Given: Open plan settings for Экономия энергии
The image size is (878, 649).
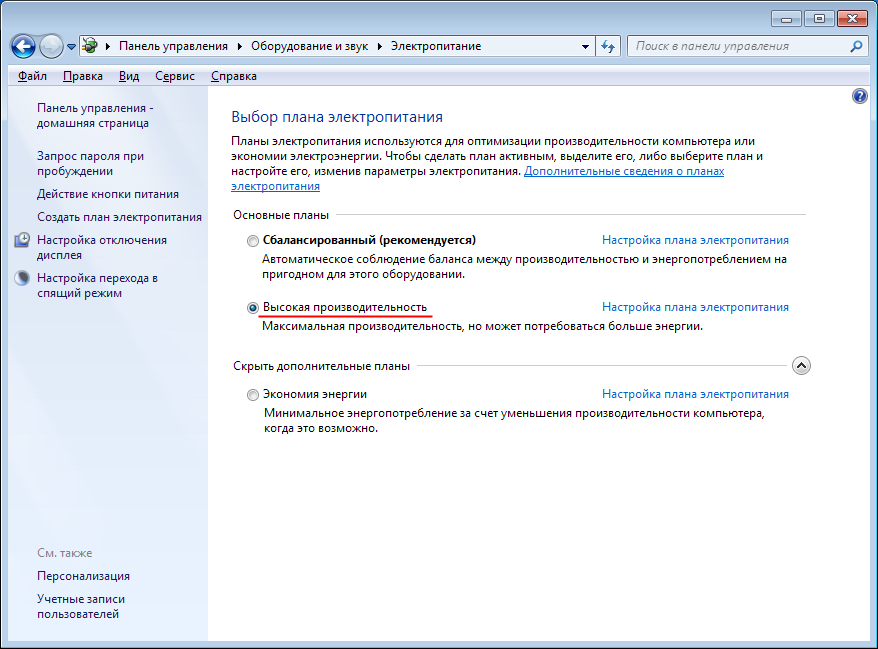Looking at the screenshot, I should (695, 394).
